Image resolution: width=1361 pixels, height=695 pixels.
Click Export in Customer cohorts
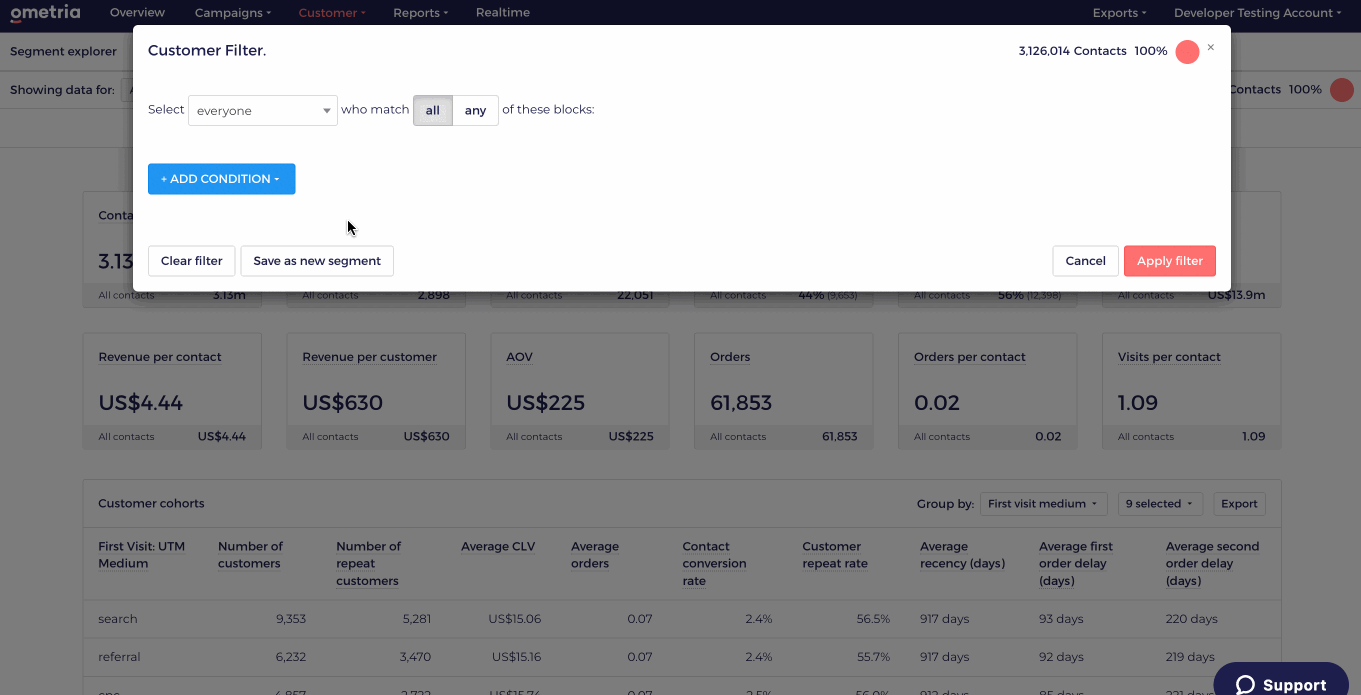1239,504
